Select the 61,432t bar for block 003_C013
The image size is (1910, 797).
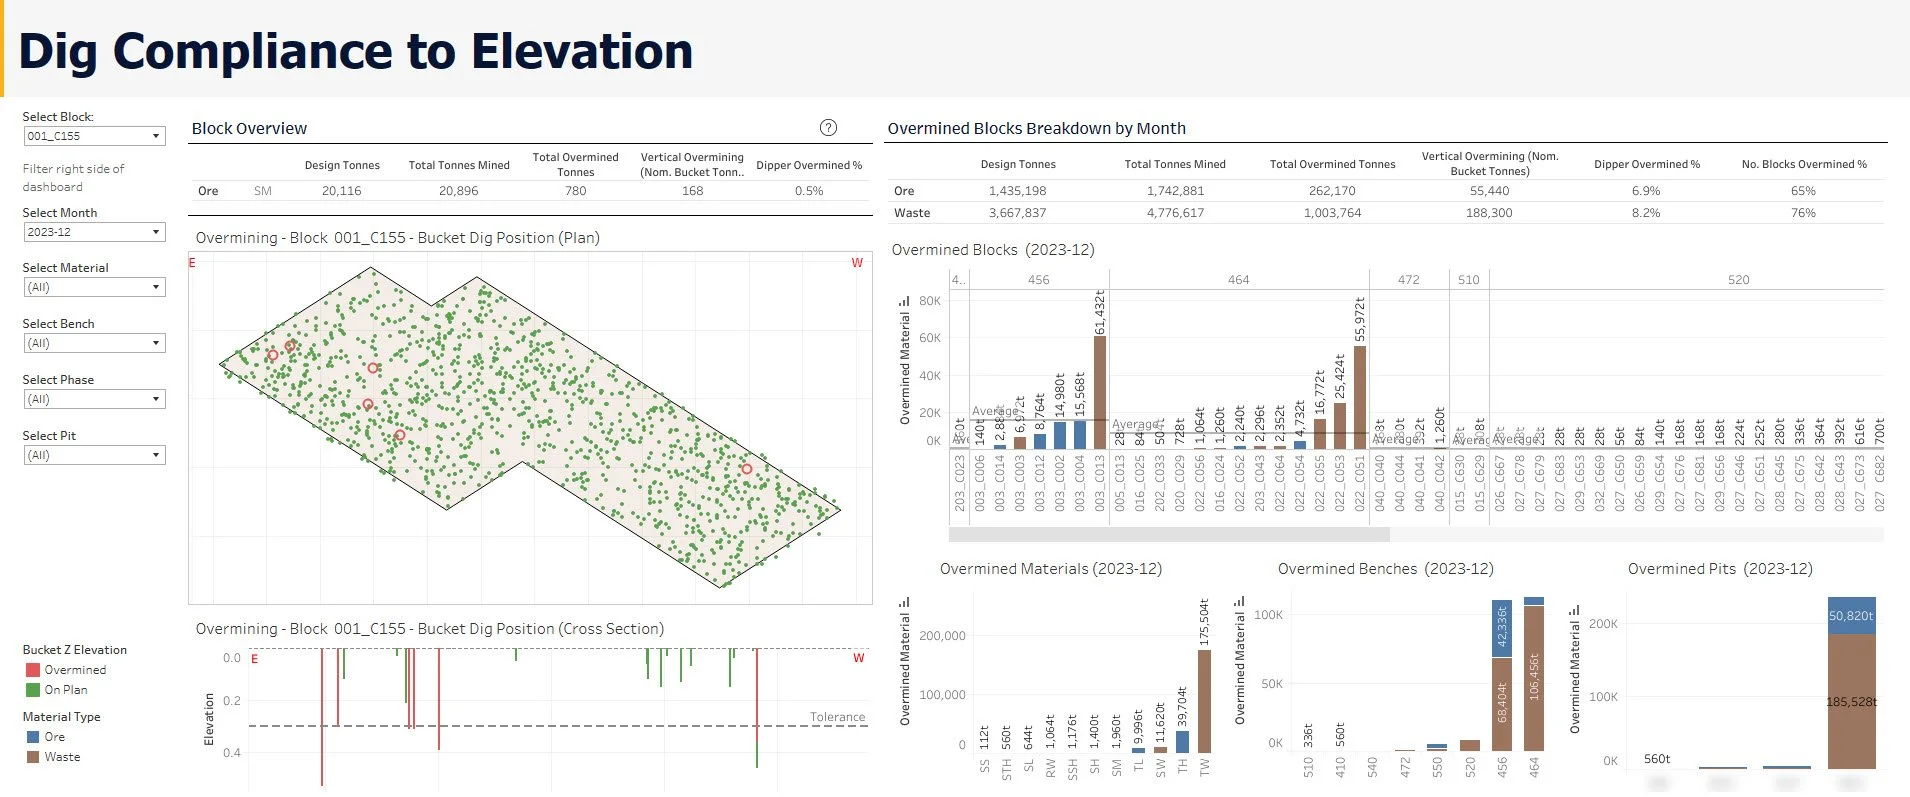click(1100, 392)
